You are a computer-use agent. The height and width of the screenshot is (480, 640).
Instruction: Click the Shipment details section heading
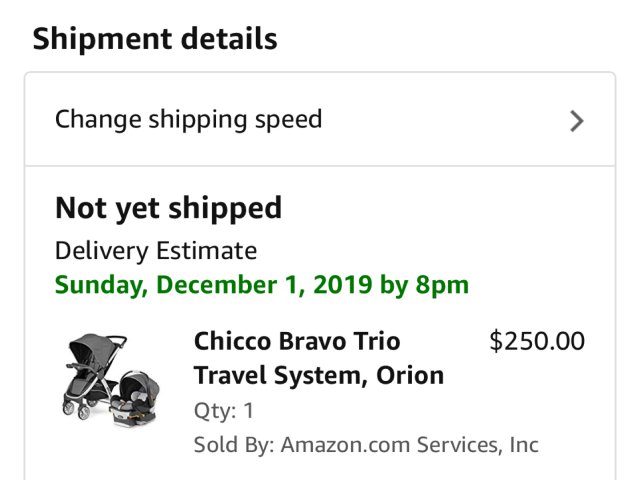pyautogui.click(x=155, y=39)
